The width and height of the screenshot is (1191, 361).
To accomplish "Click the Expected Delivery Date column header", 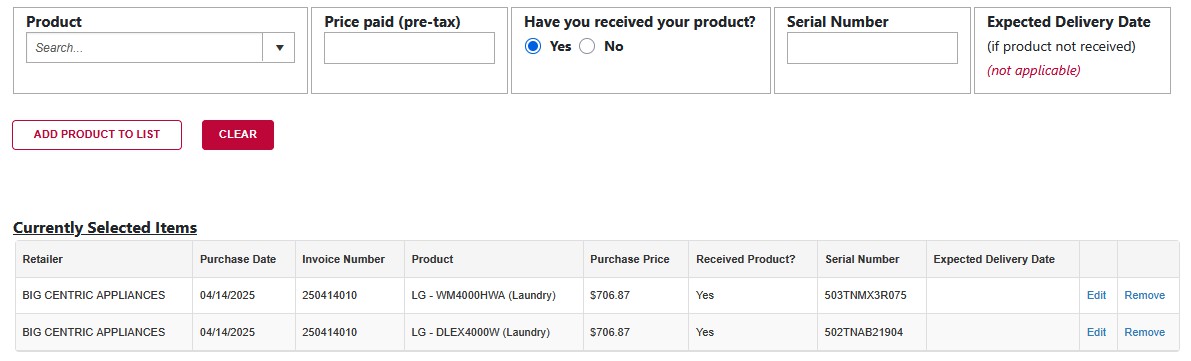I will pos(994,259).
